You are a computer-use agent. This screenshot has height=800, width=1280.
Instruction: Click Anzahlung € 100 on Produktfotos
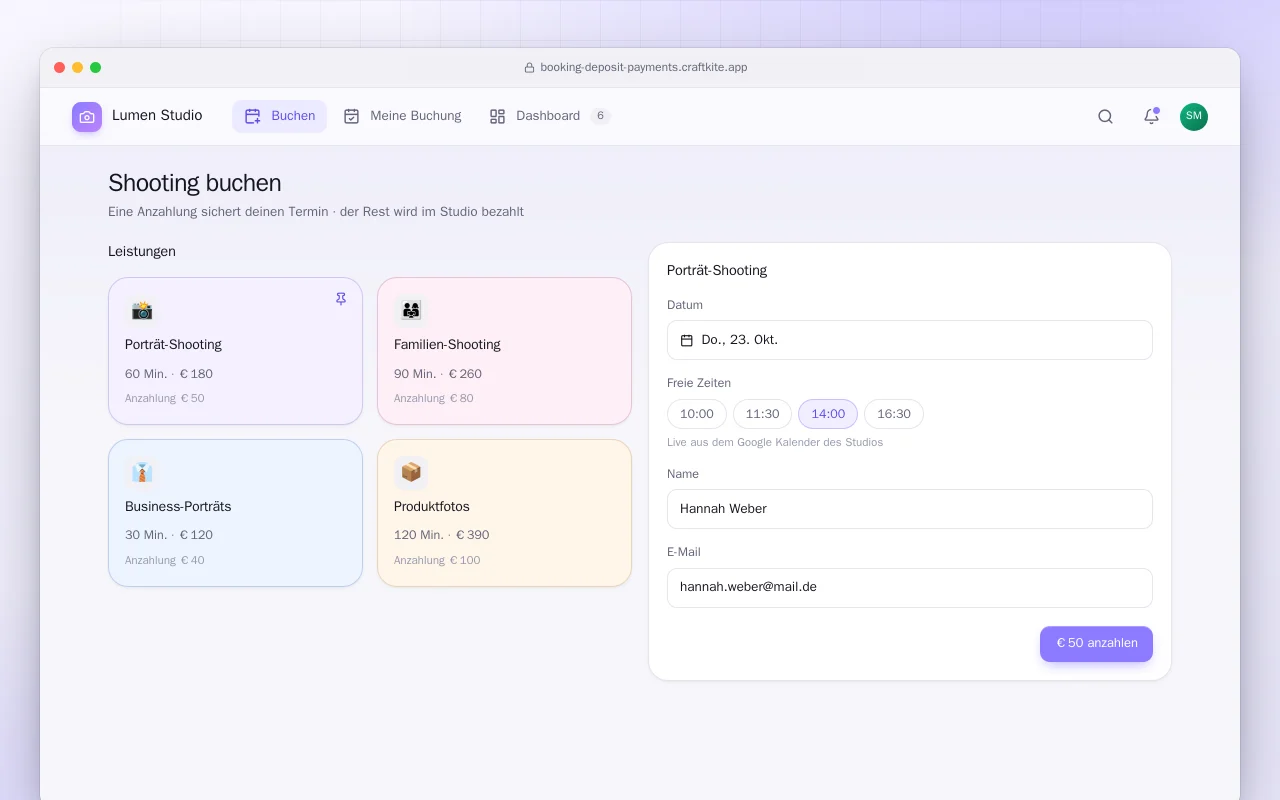coord(437,560)
